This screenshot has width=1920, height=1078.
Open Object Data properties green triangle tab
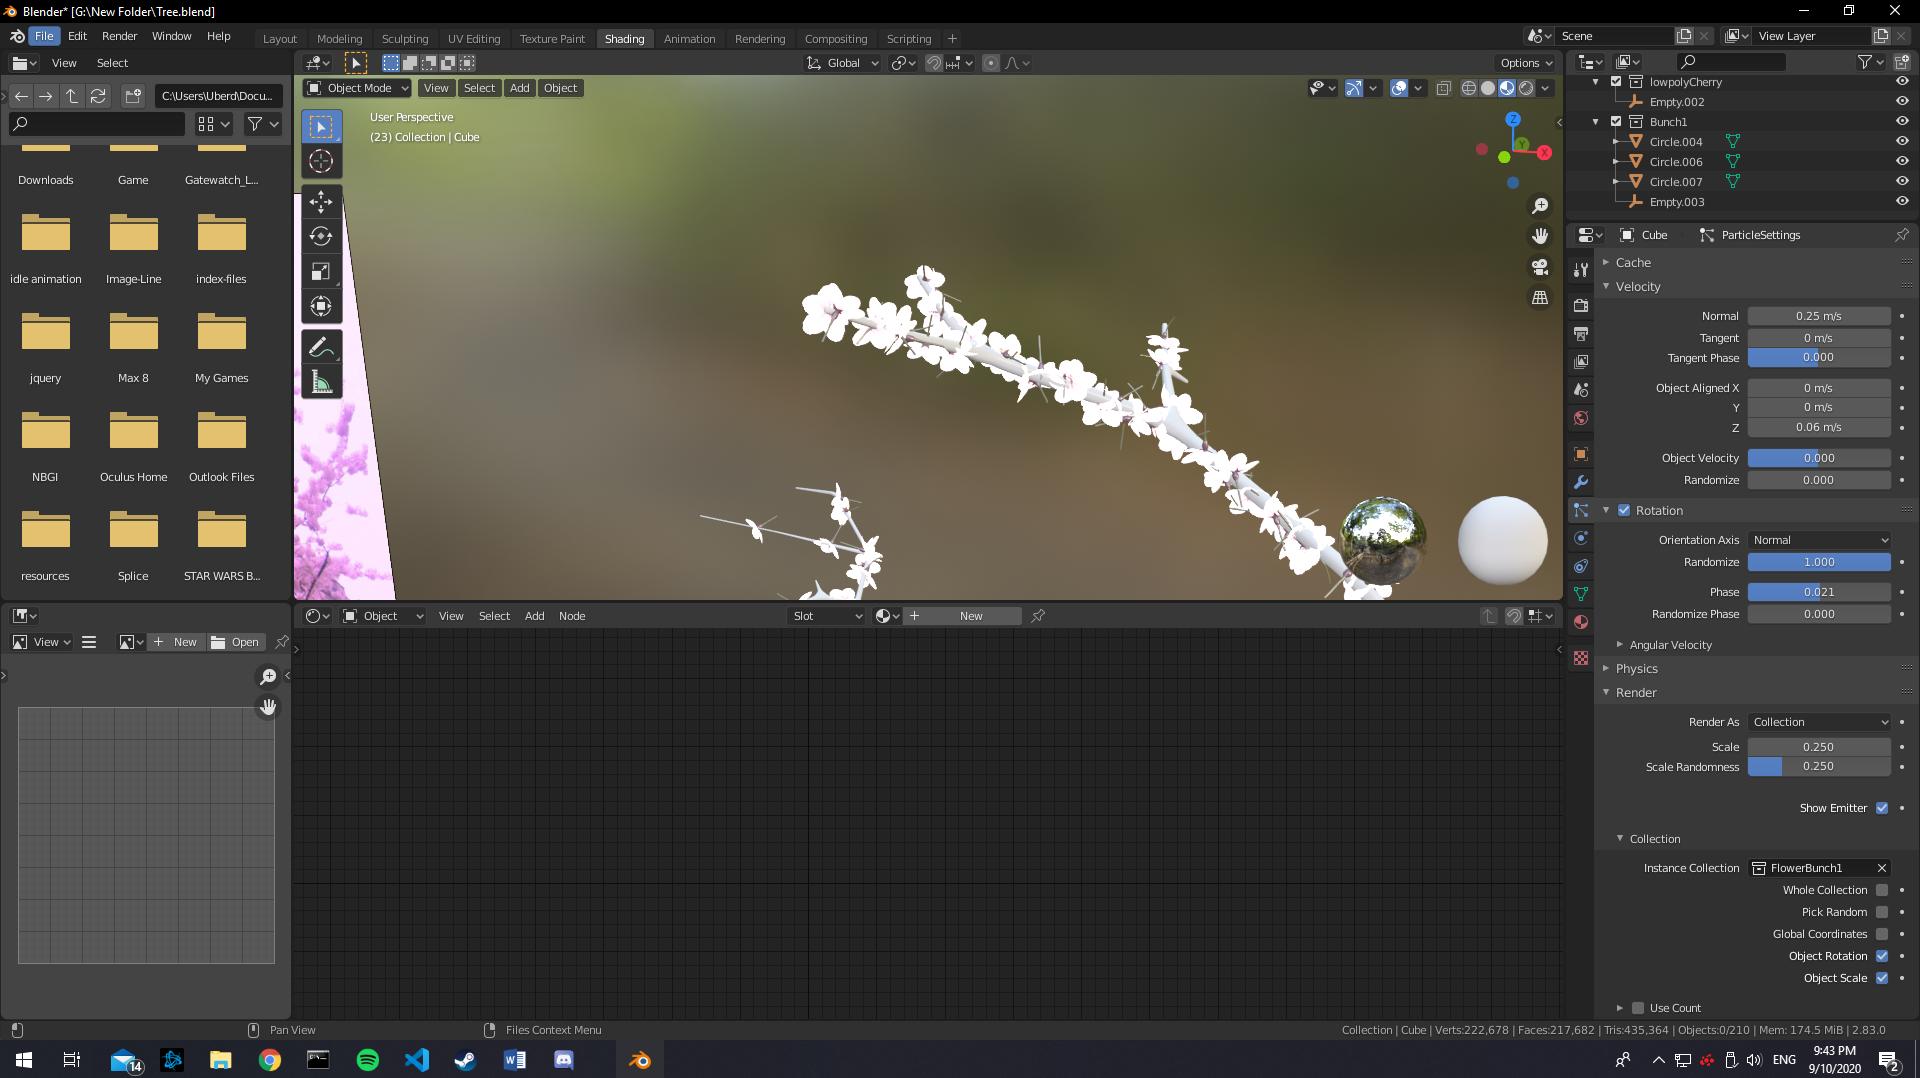(x=1581, y=594)
